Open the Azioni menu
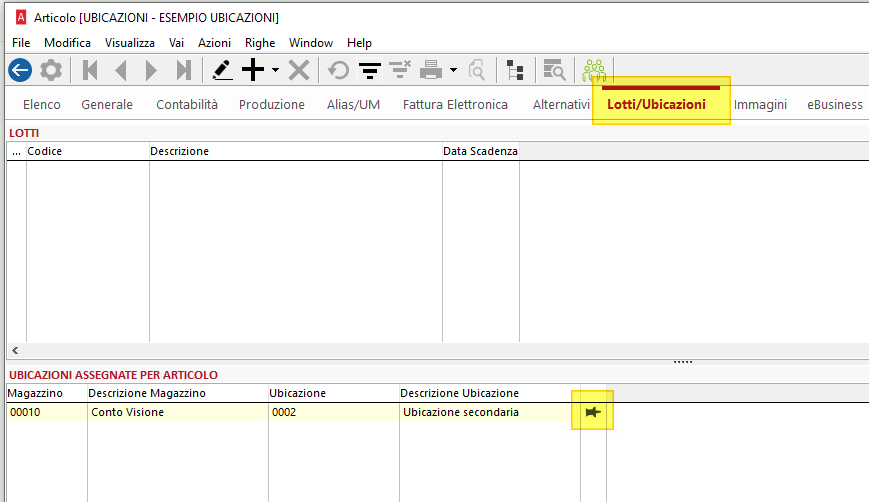The image size is (869, 502). click(x=214, y=43)
